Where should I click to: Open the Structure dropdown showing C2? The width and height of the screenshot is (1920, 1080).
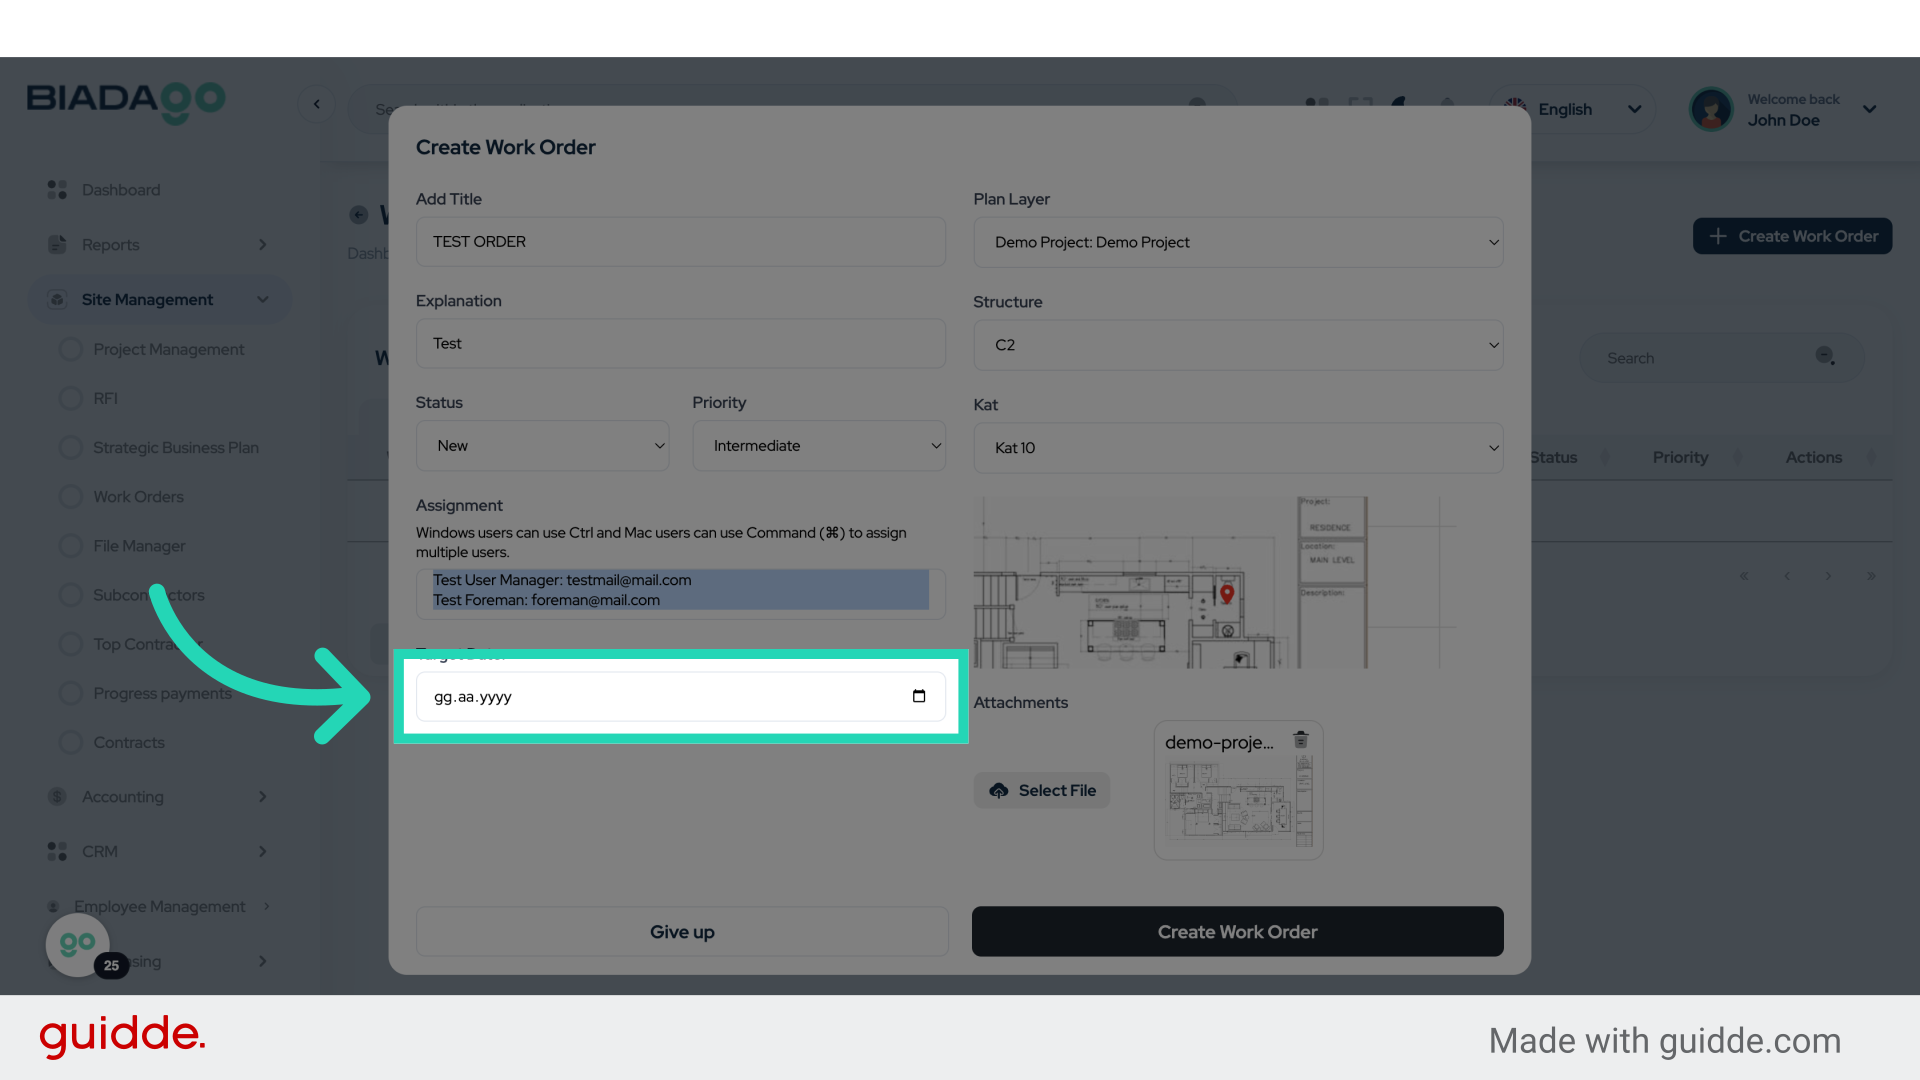pyautogui.click(x=1237, y=345)
